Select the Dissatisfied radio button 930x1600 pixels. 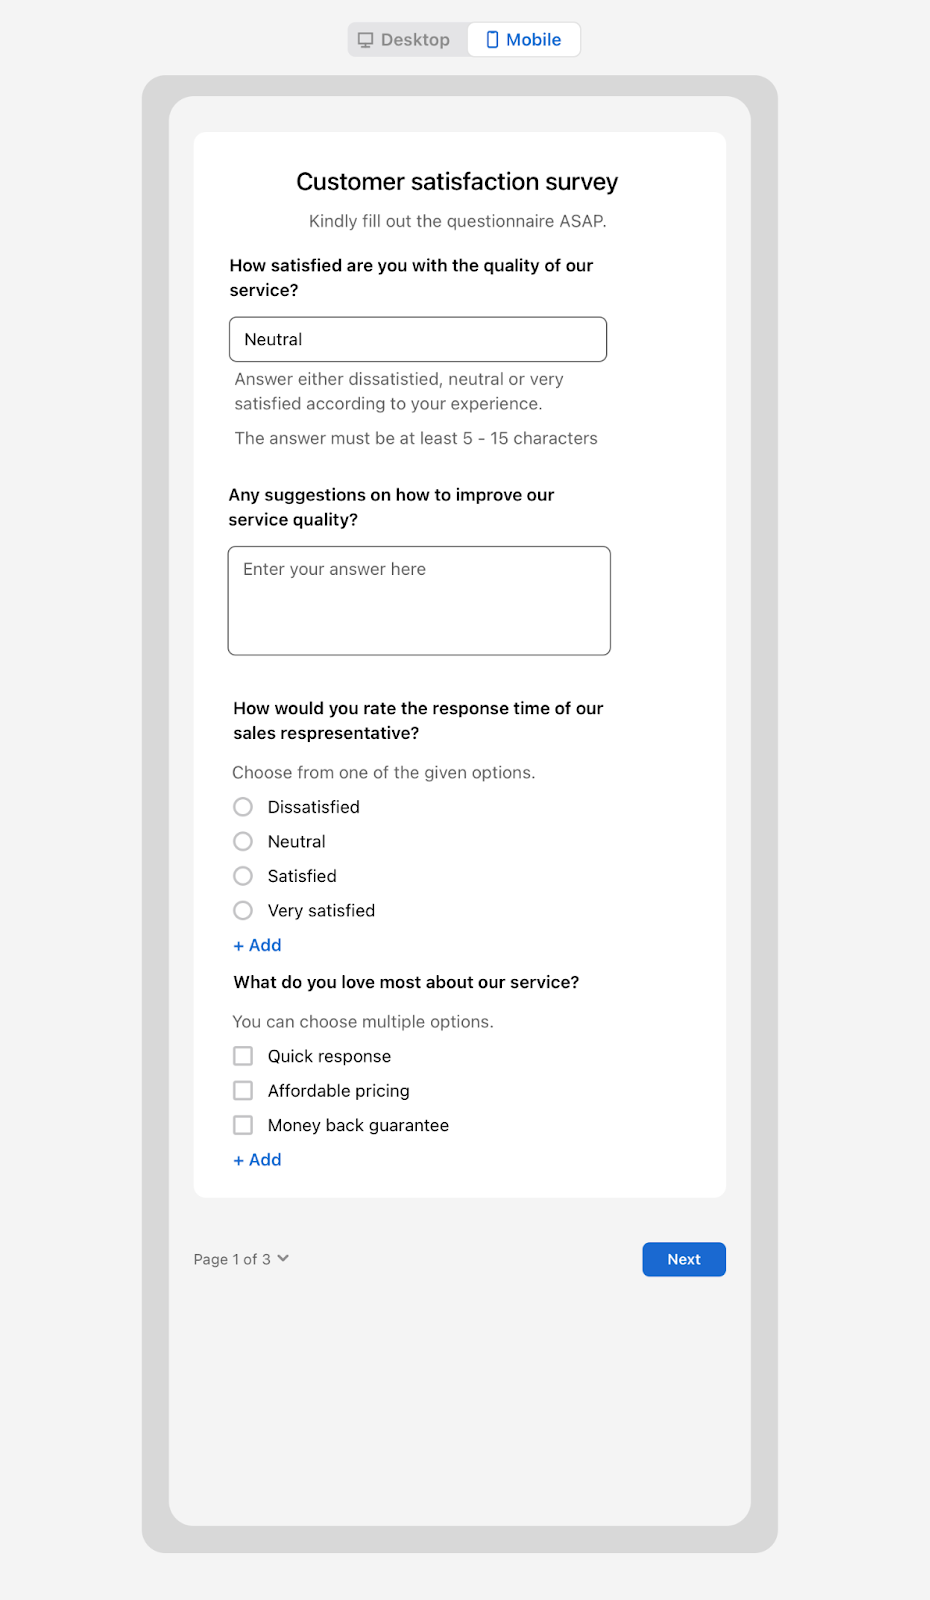click(x=243, y=807)
